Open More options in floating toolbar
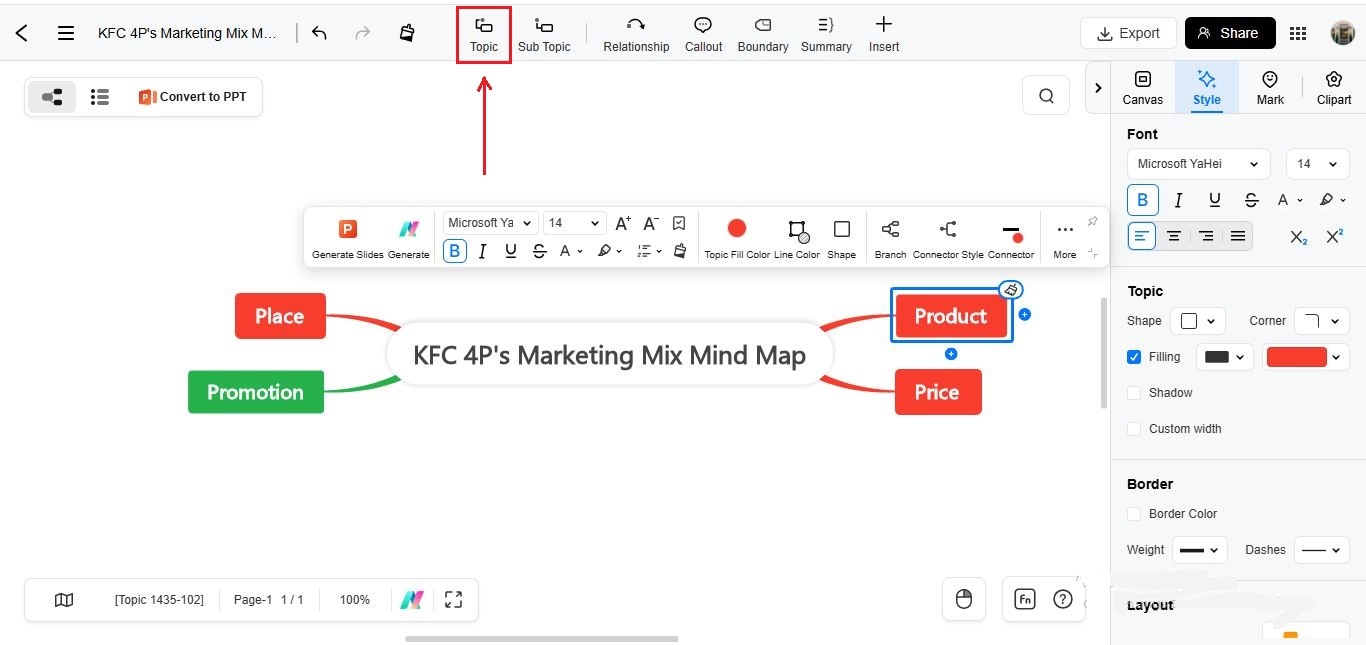Viewport: 1366px width, 645px height. [x=1065, y=238]
